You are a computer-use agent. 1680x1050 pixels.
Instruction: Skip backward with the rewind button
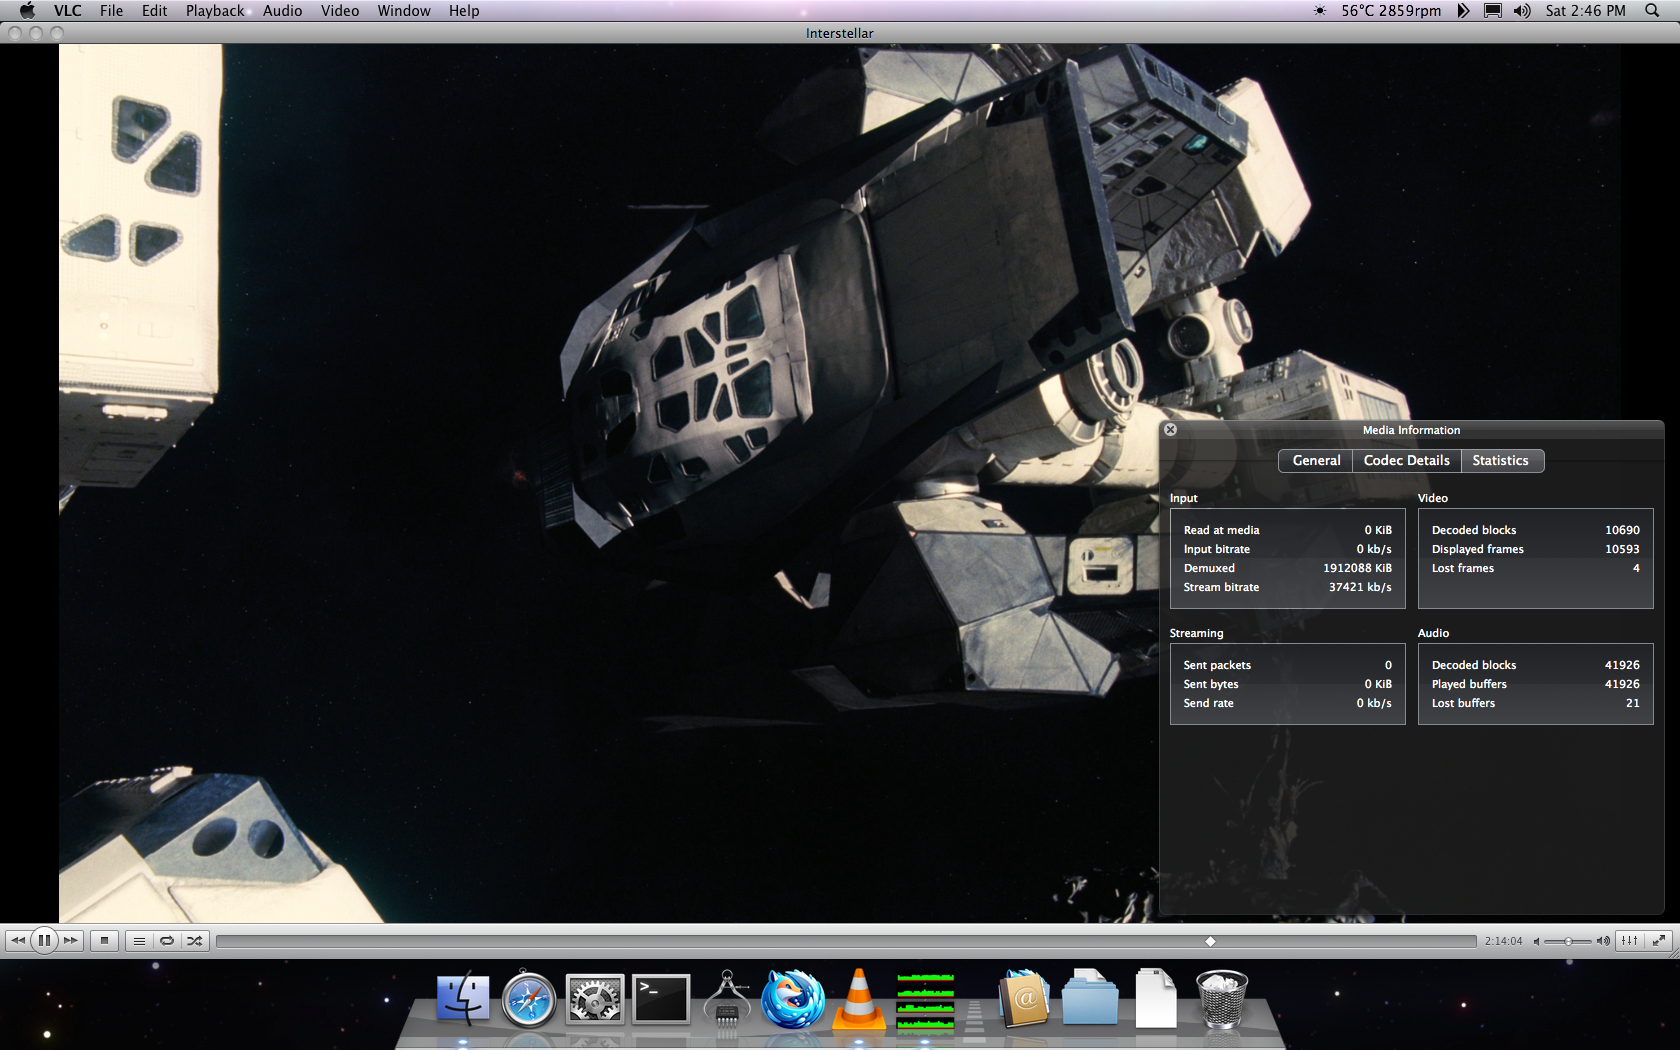point(18,941)
